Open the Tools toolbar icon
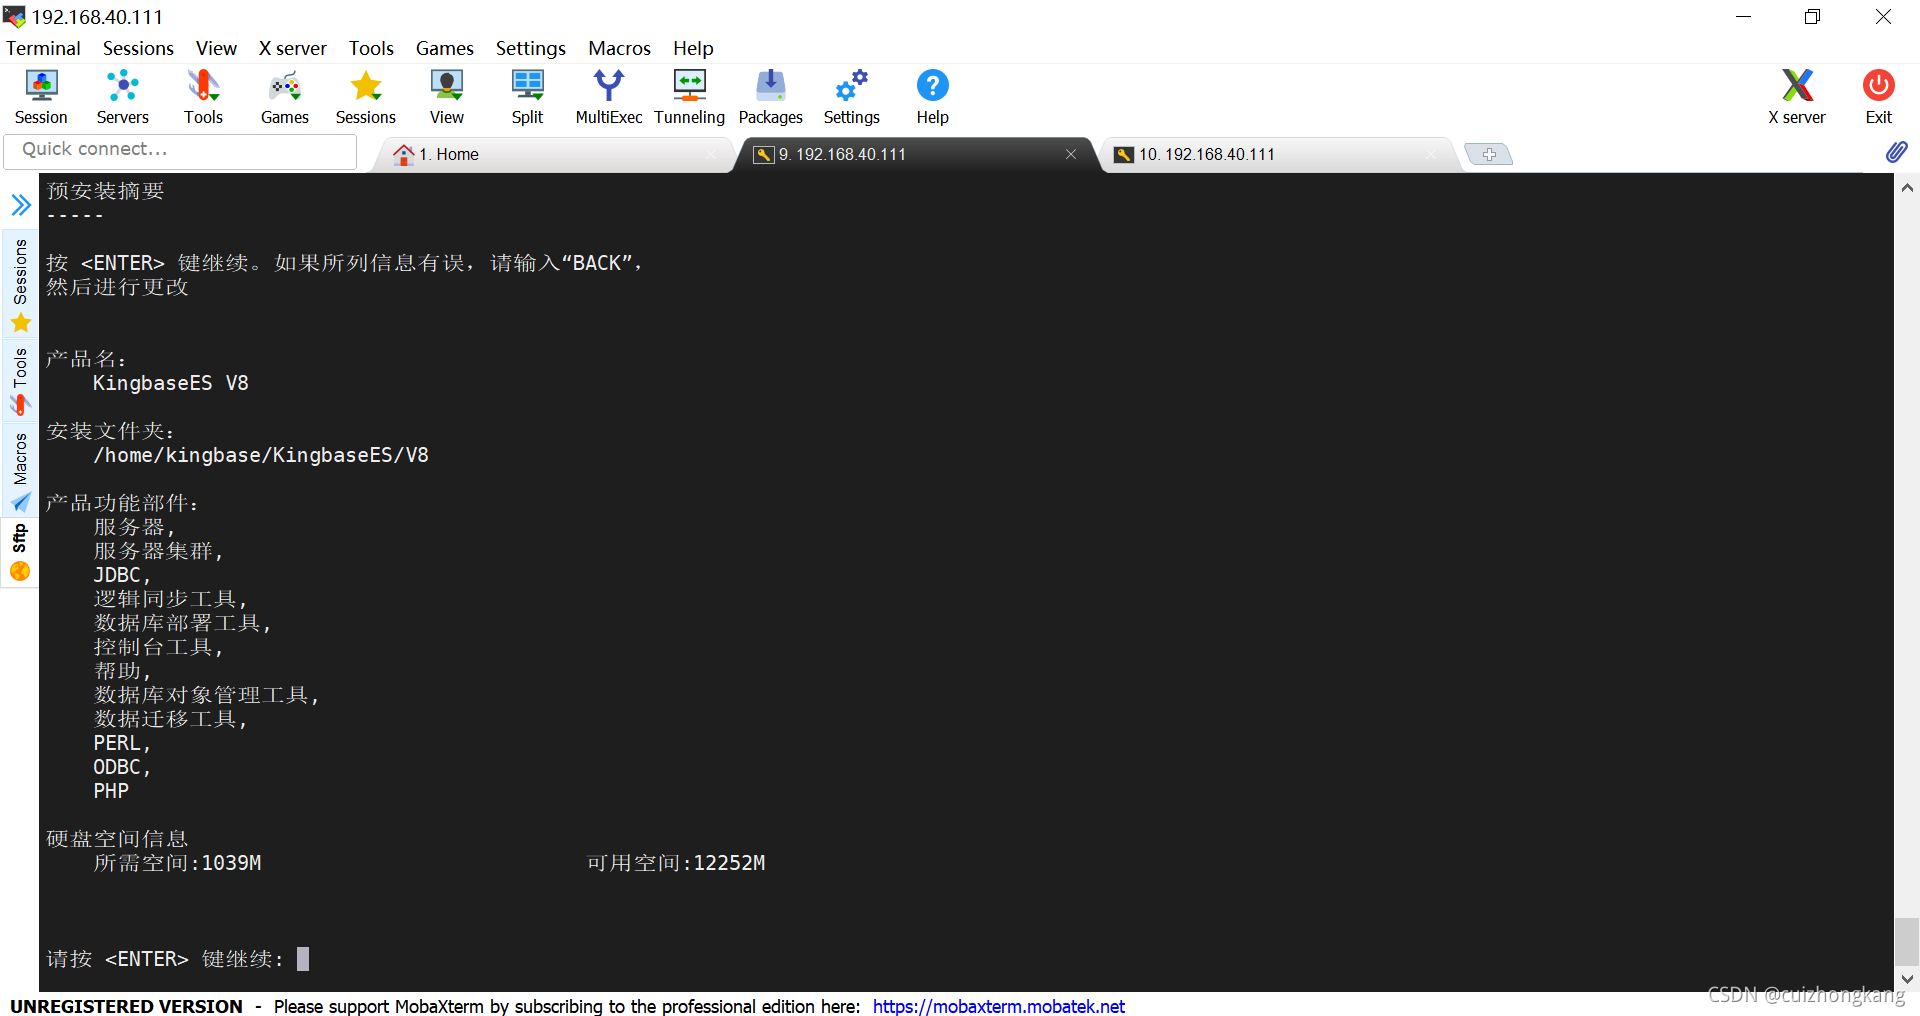1920x1016 pixels. coord(203,97)
